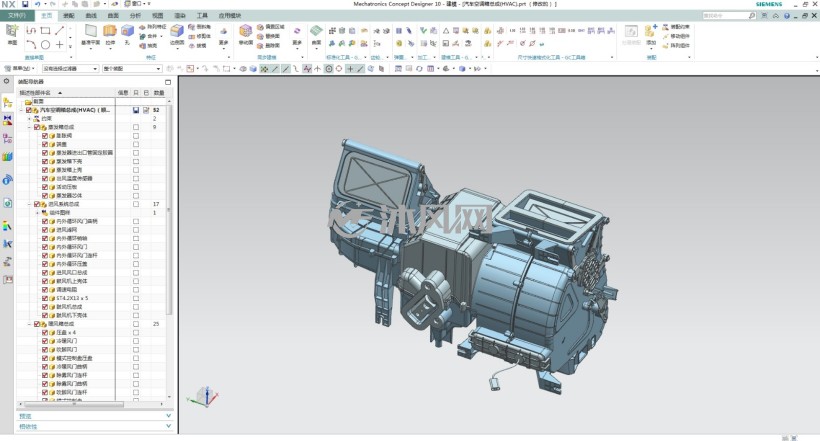
Task: Switch to the 曲线 ribbon tab
Action: [x=91, y=16]
